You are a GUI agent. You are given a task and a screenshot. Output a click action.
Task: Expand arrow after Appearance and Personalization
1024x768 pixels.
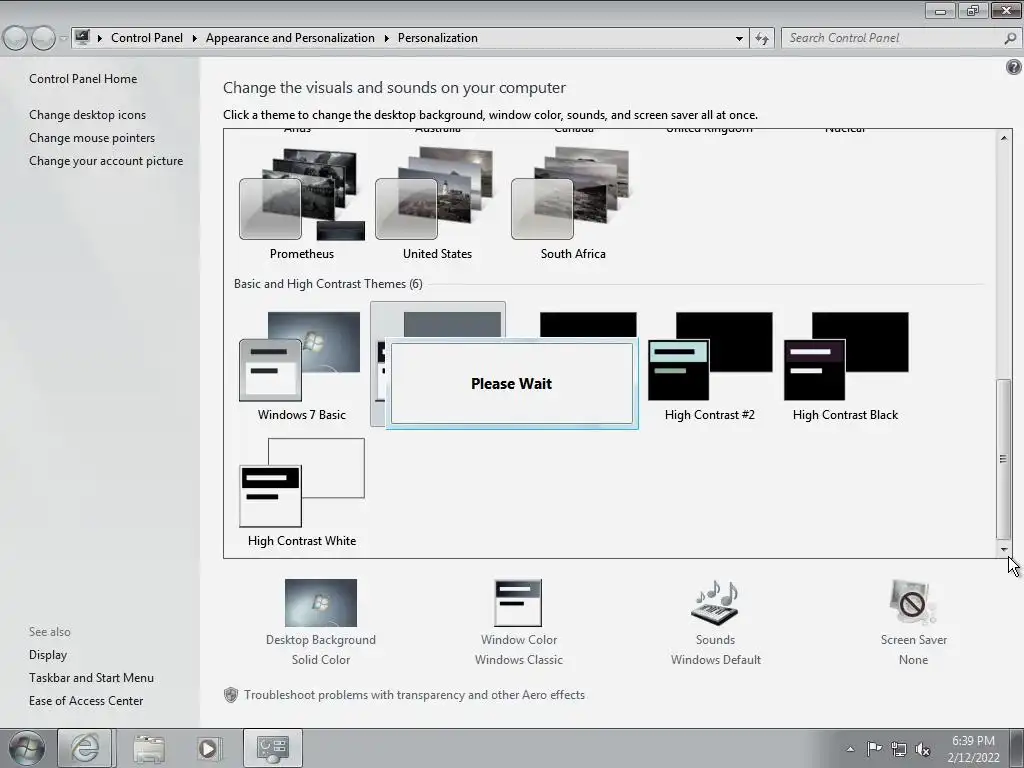coord(387,39)
